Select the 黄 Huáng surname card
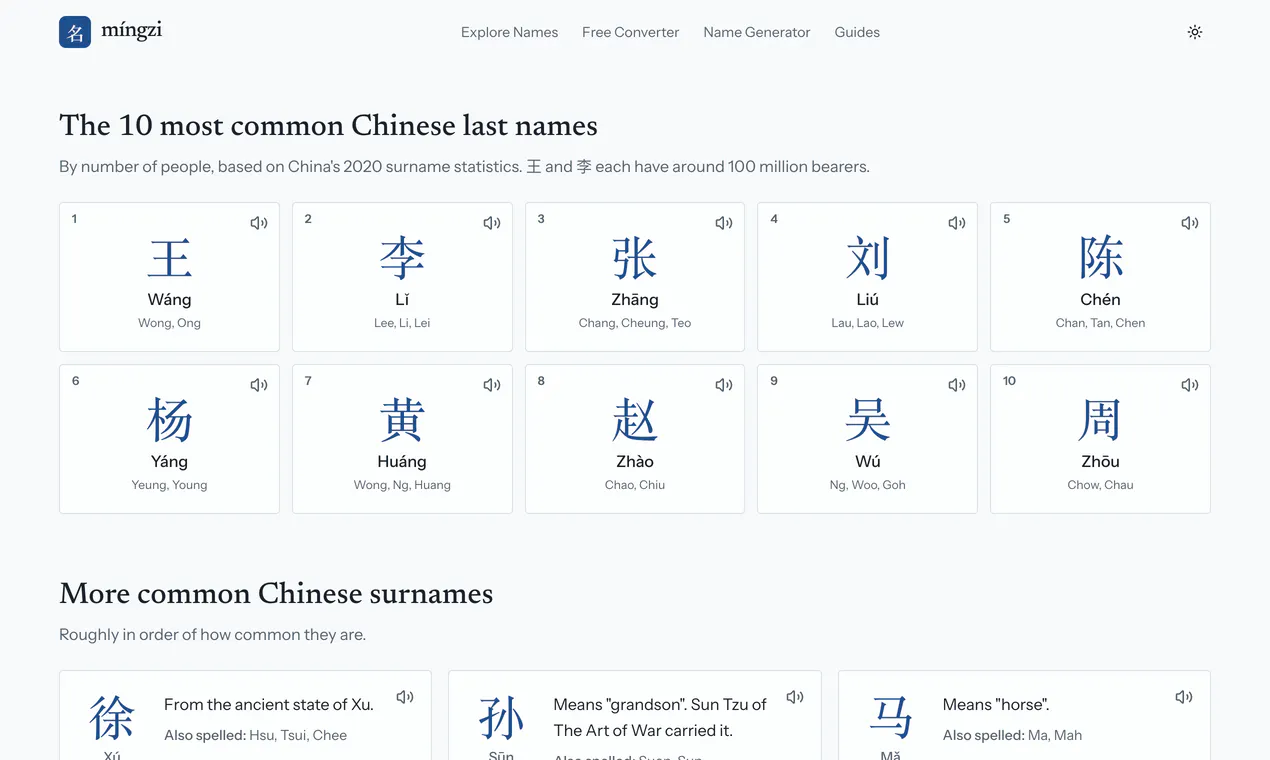1270x760 pixels. pyautogui.click(x=402, y=439)
